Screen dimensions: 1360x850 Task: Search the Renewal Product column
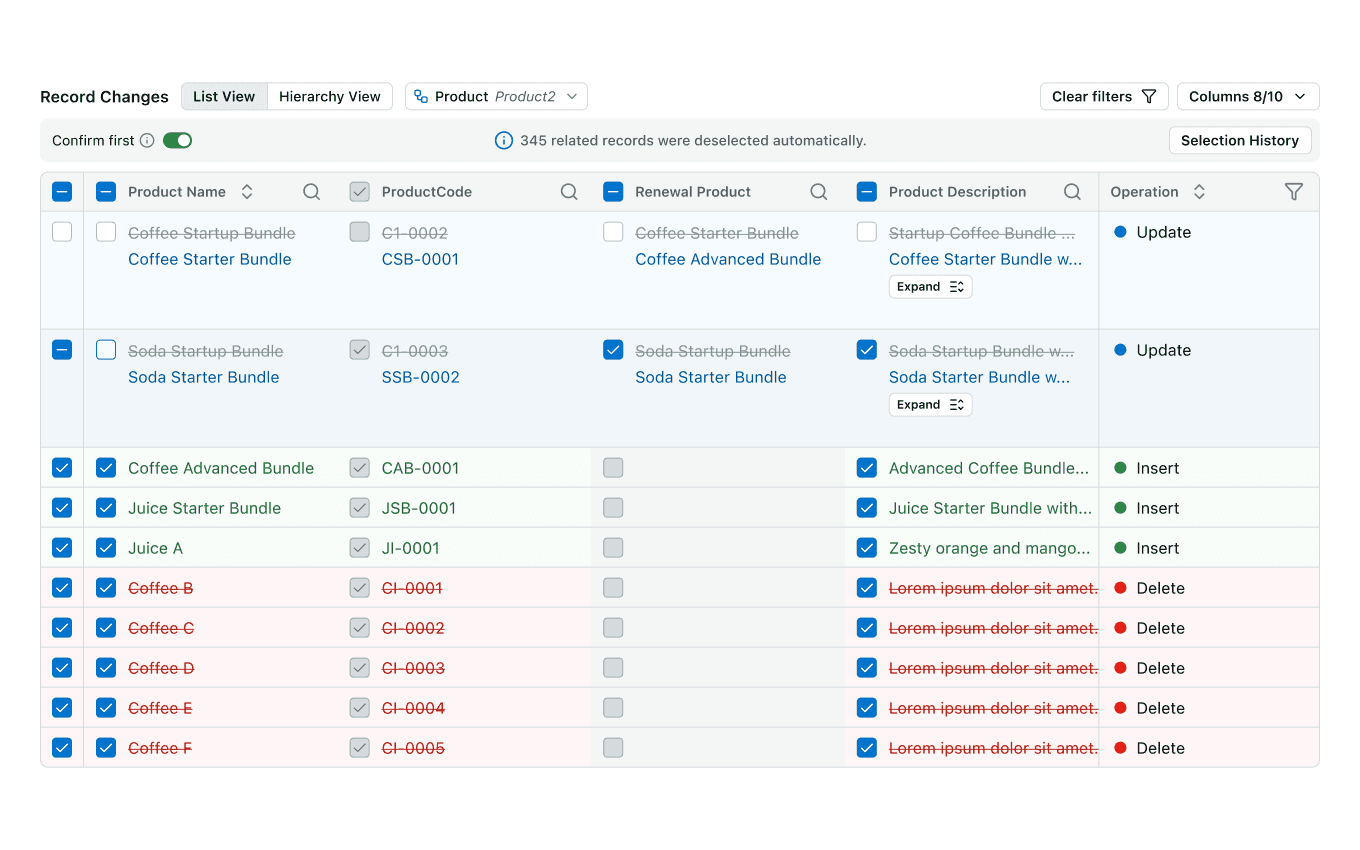[x=818, y=192]
